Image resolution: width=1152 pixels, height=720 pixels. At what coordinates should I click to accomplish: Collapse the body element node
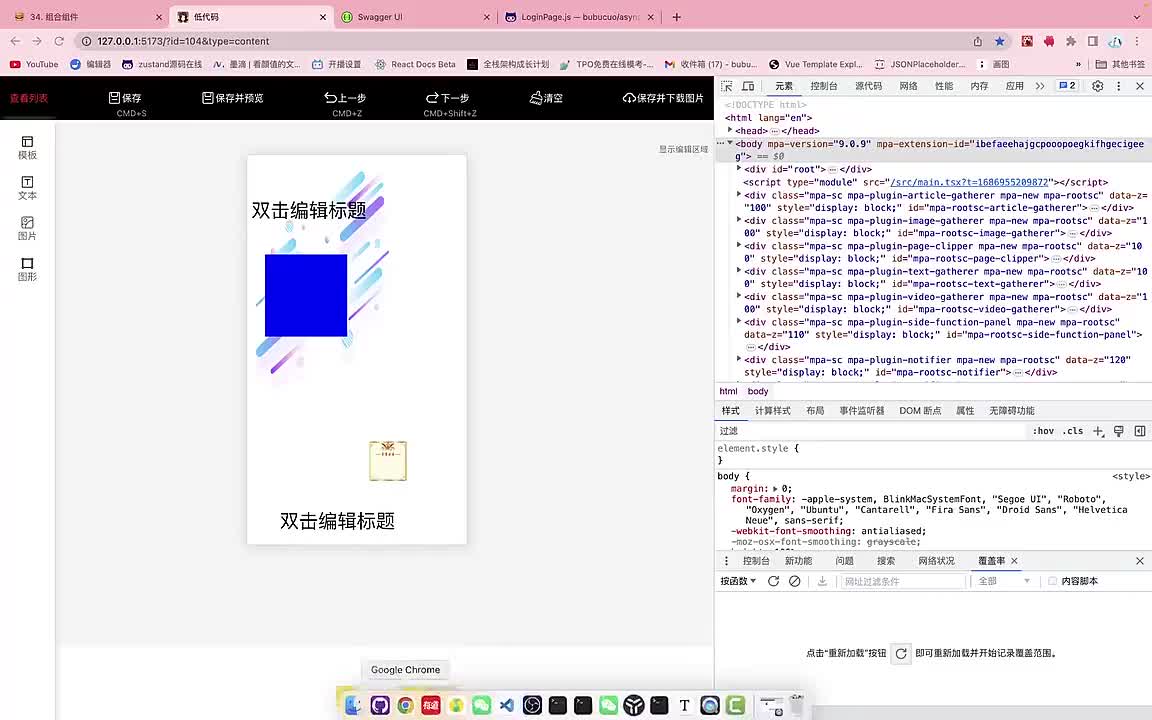point(730,143)
